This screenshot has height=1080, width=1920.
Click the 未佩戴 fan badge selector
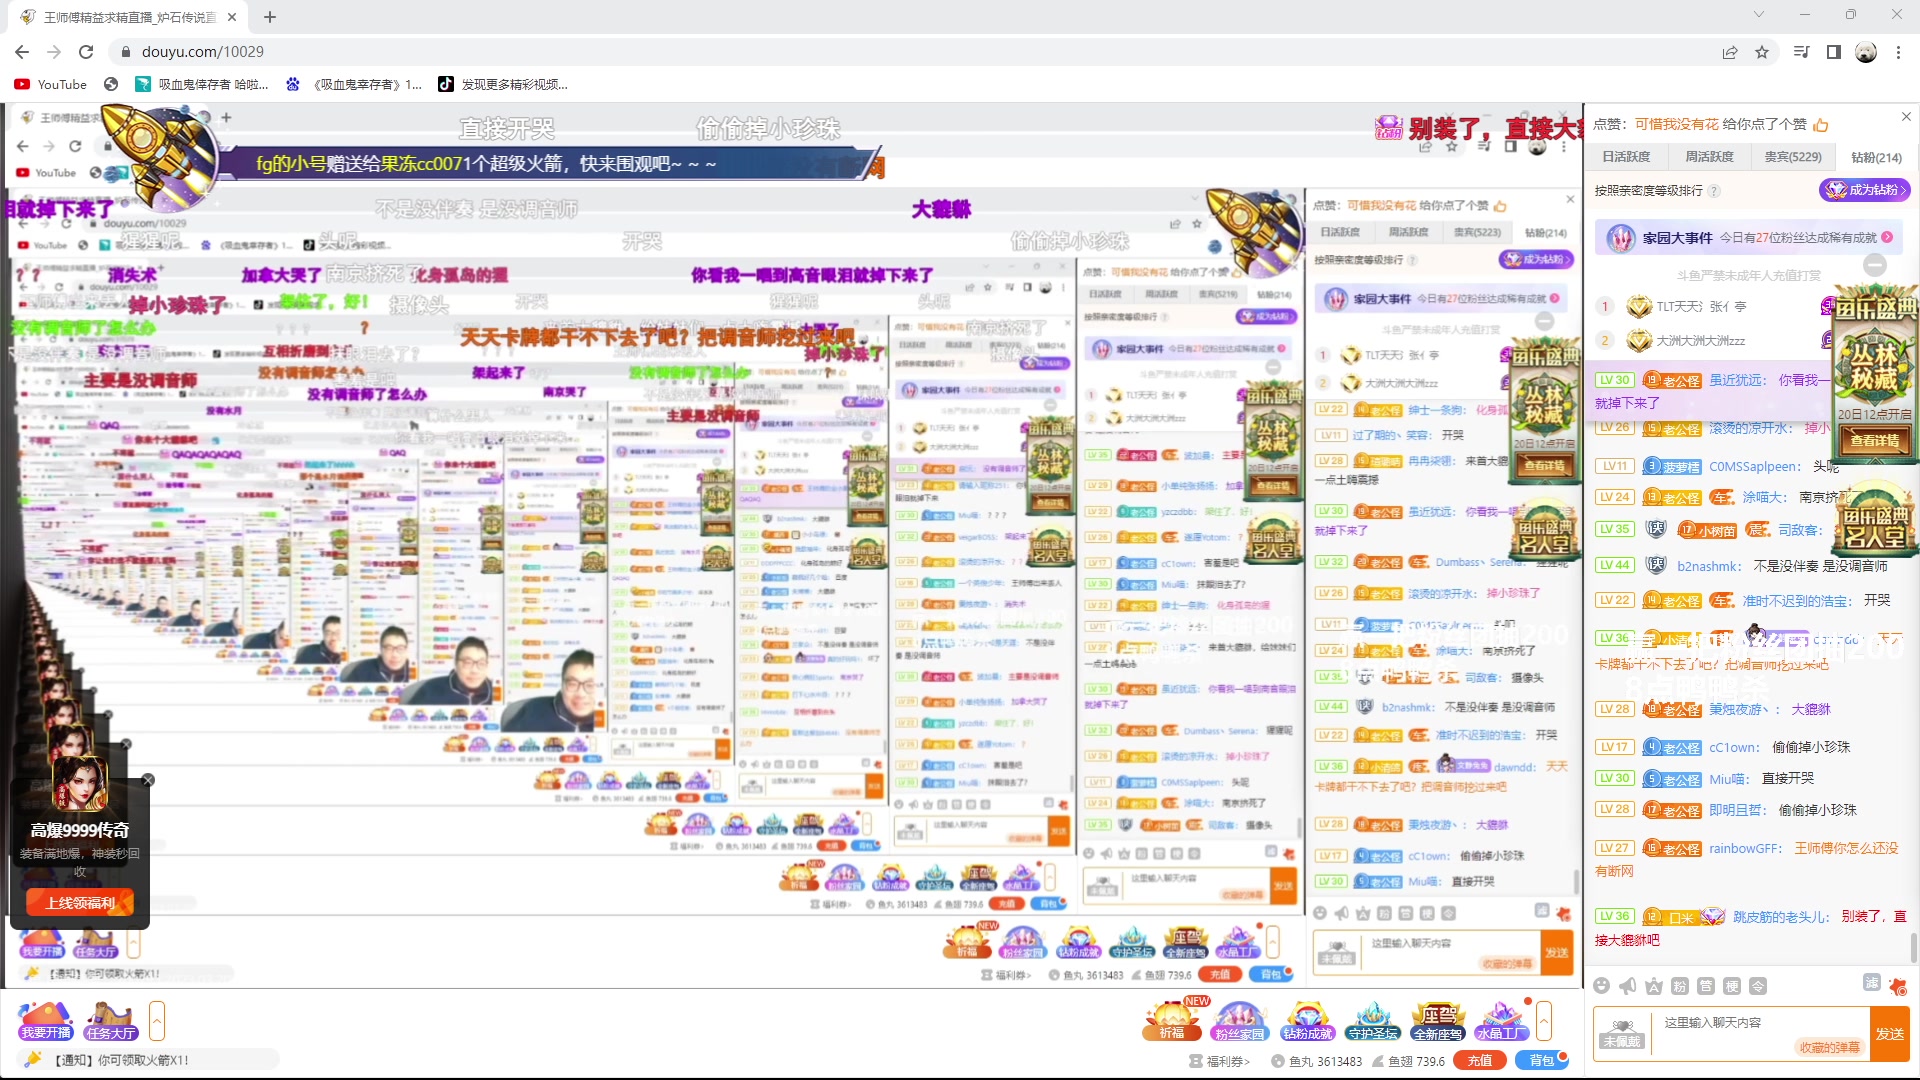pyautogui.click(x=1624, y=1033)
